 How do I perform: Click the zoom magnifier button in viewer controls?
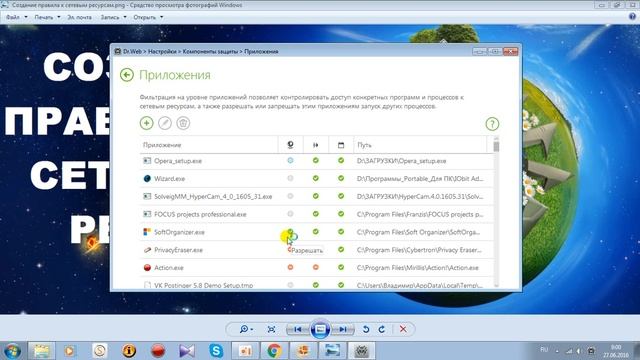[246, 329]
